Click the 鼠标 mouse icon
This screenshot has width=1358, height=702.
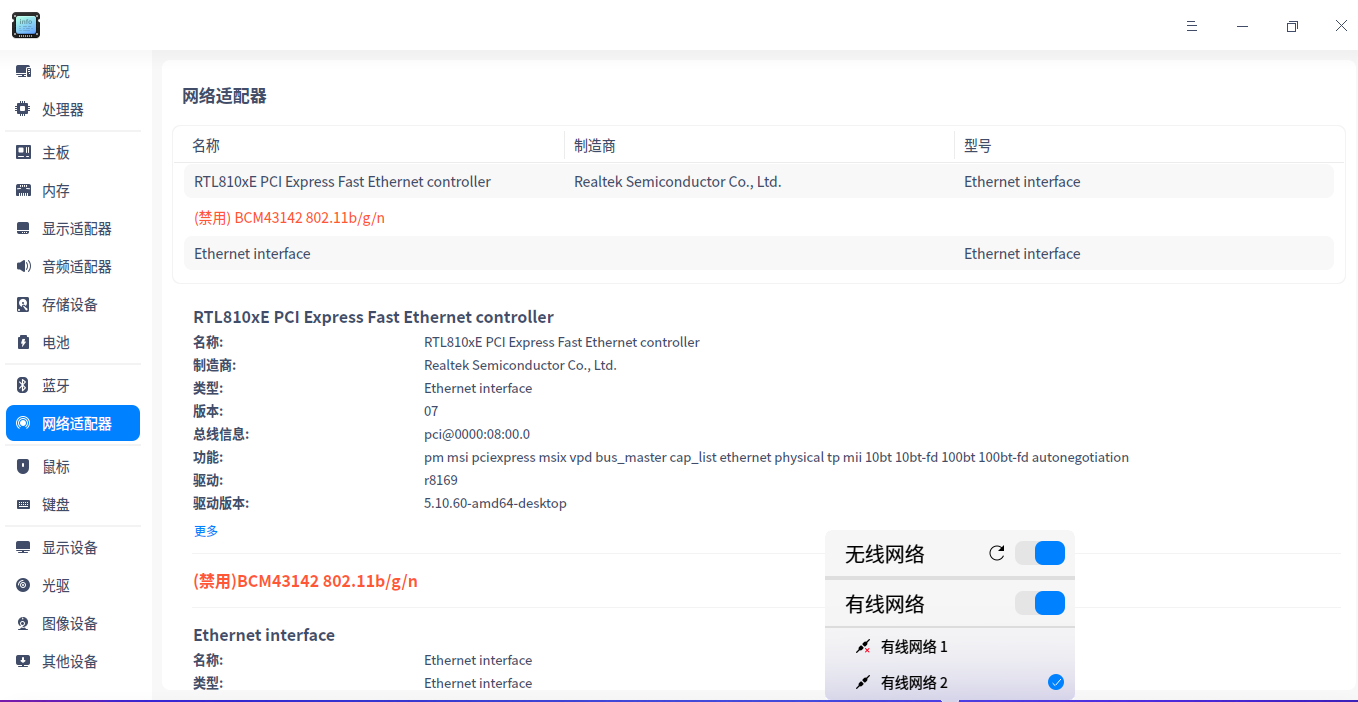(23, 467)
